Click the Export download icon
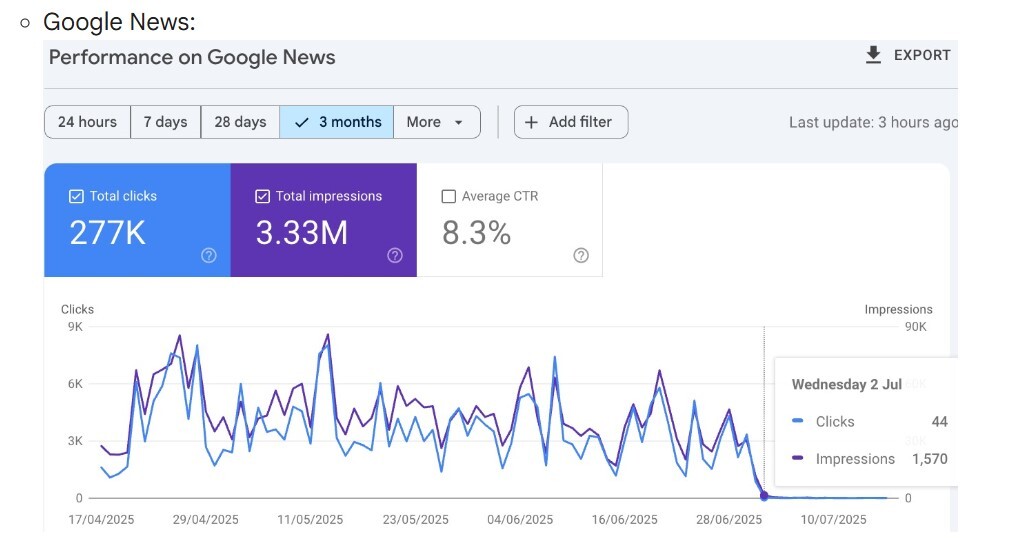Screen dimensions: 1018x538 (873, 55)
